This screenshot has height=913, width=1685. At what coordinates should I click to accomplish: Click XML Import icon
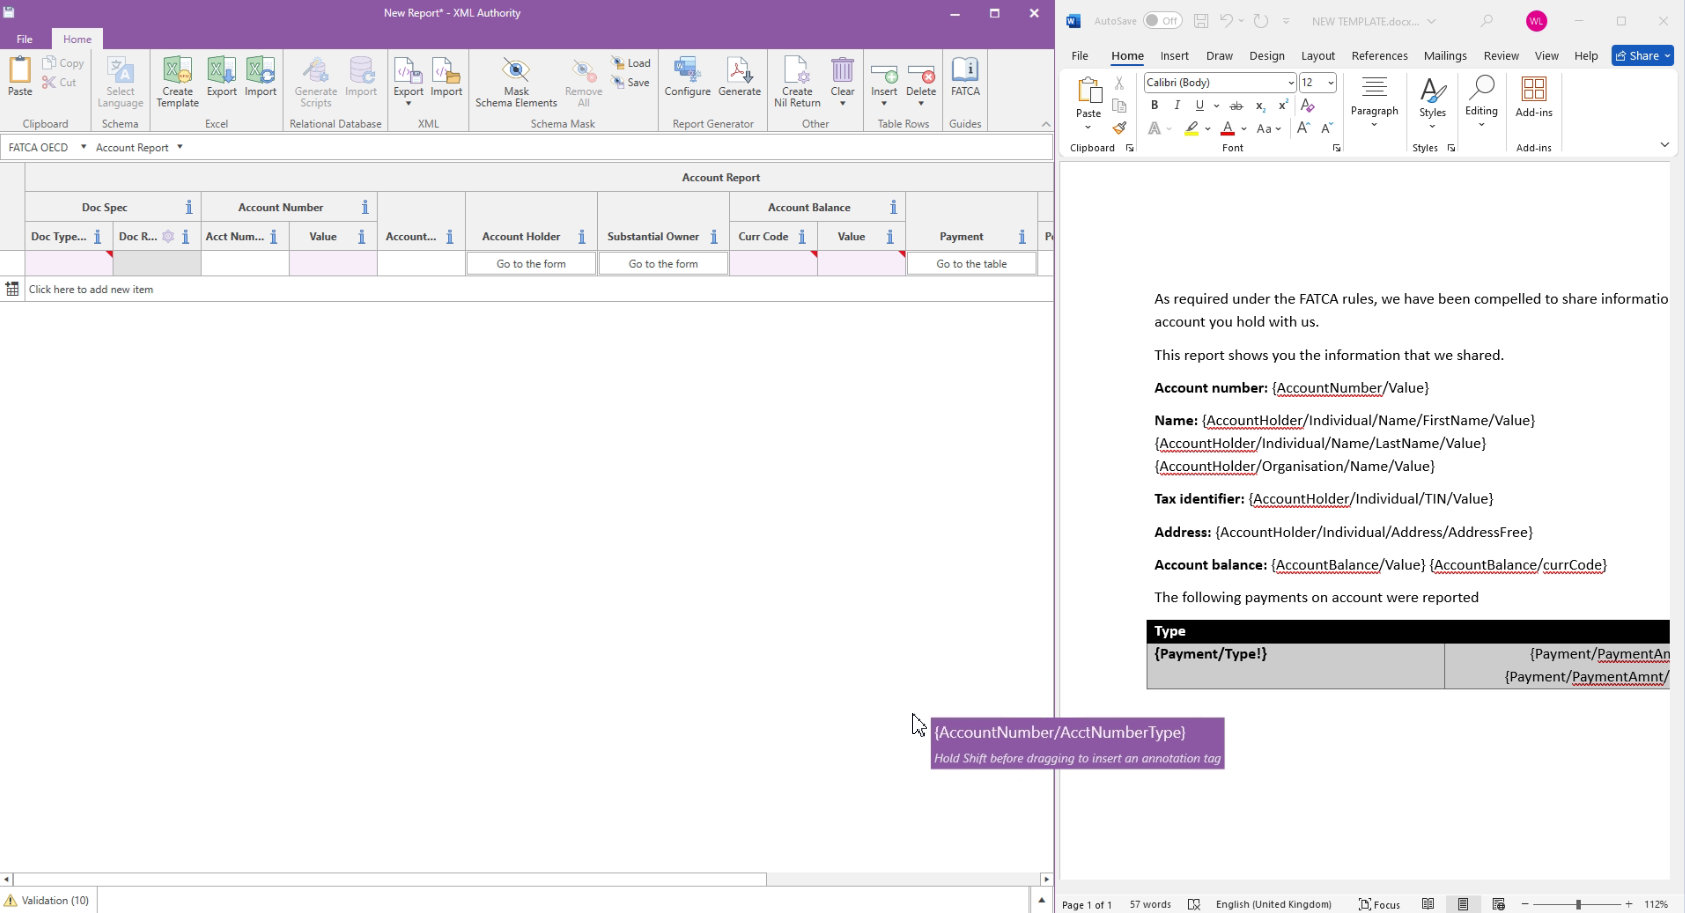(446, 77)
